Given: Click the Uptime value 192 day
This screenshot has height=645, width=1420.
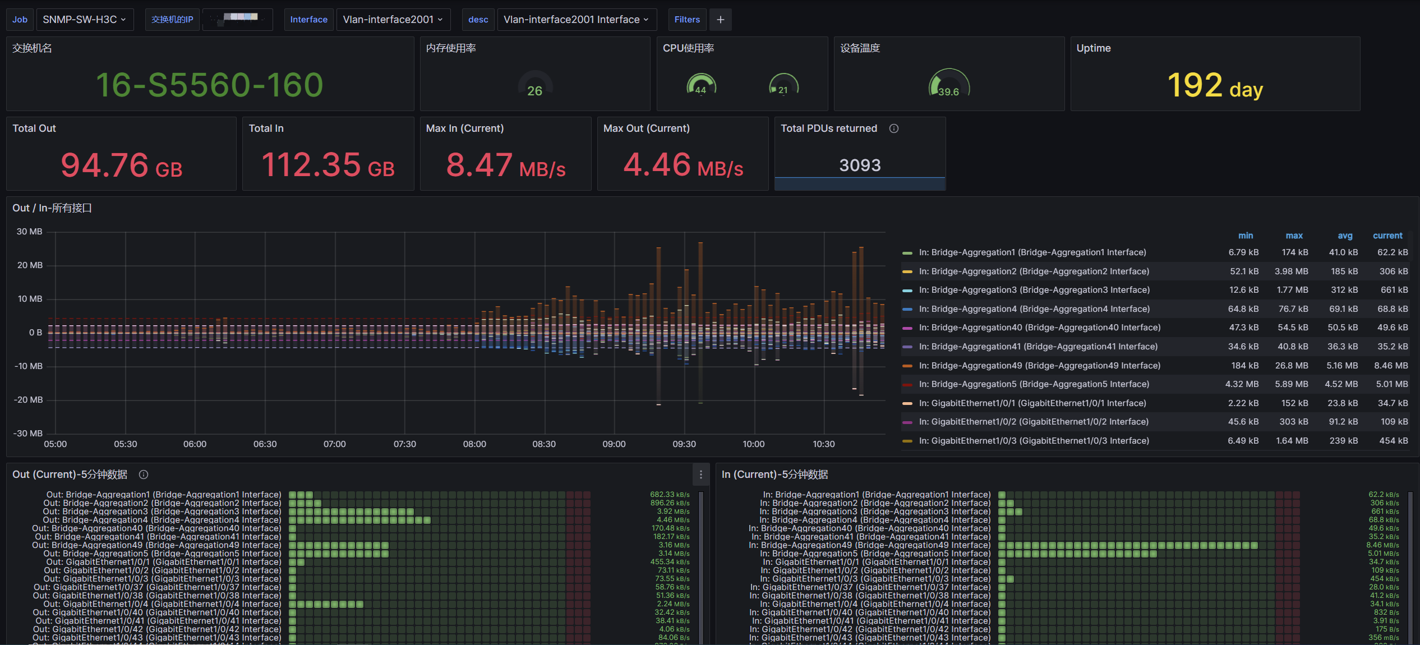Looking at the screenshot, I should tap(1215, 86).
